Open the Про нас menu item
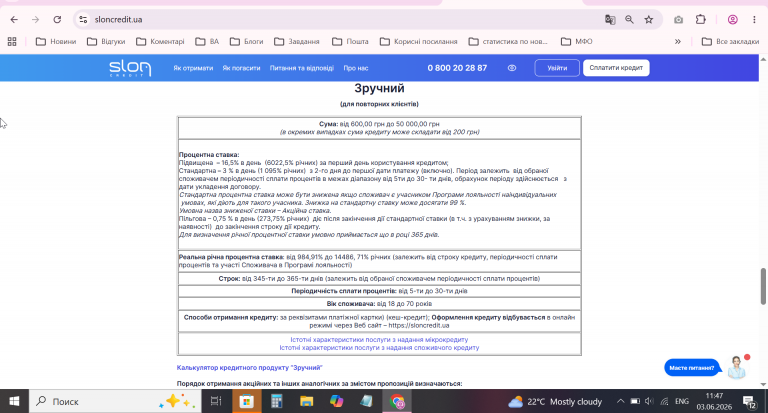 tap(356, 68)
